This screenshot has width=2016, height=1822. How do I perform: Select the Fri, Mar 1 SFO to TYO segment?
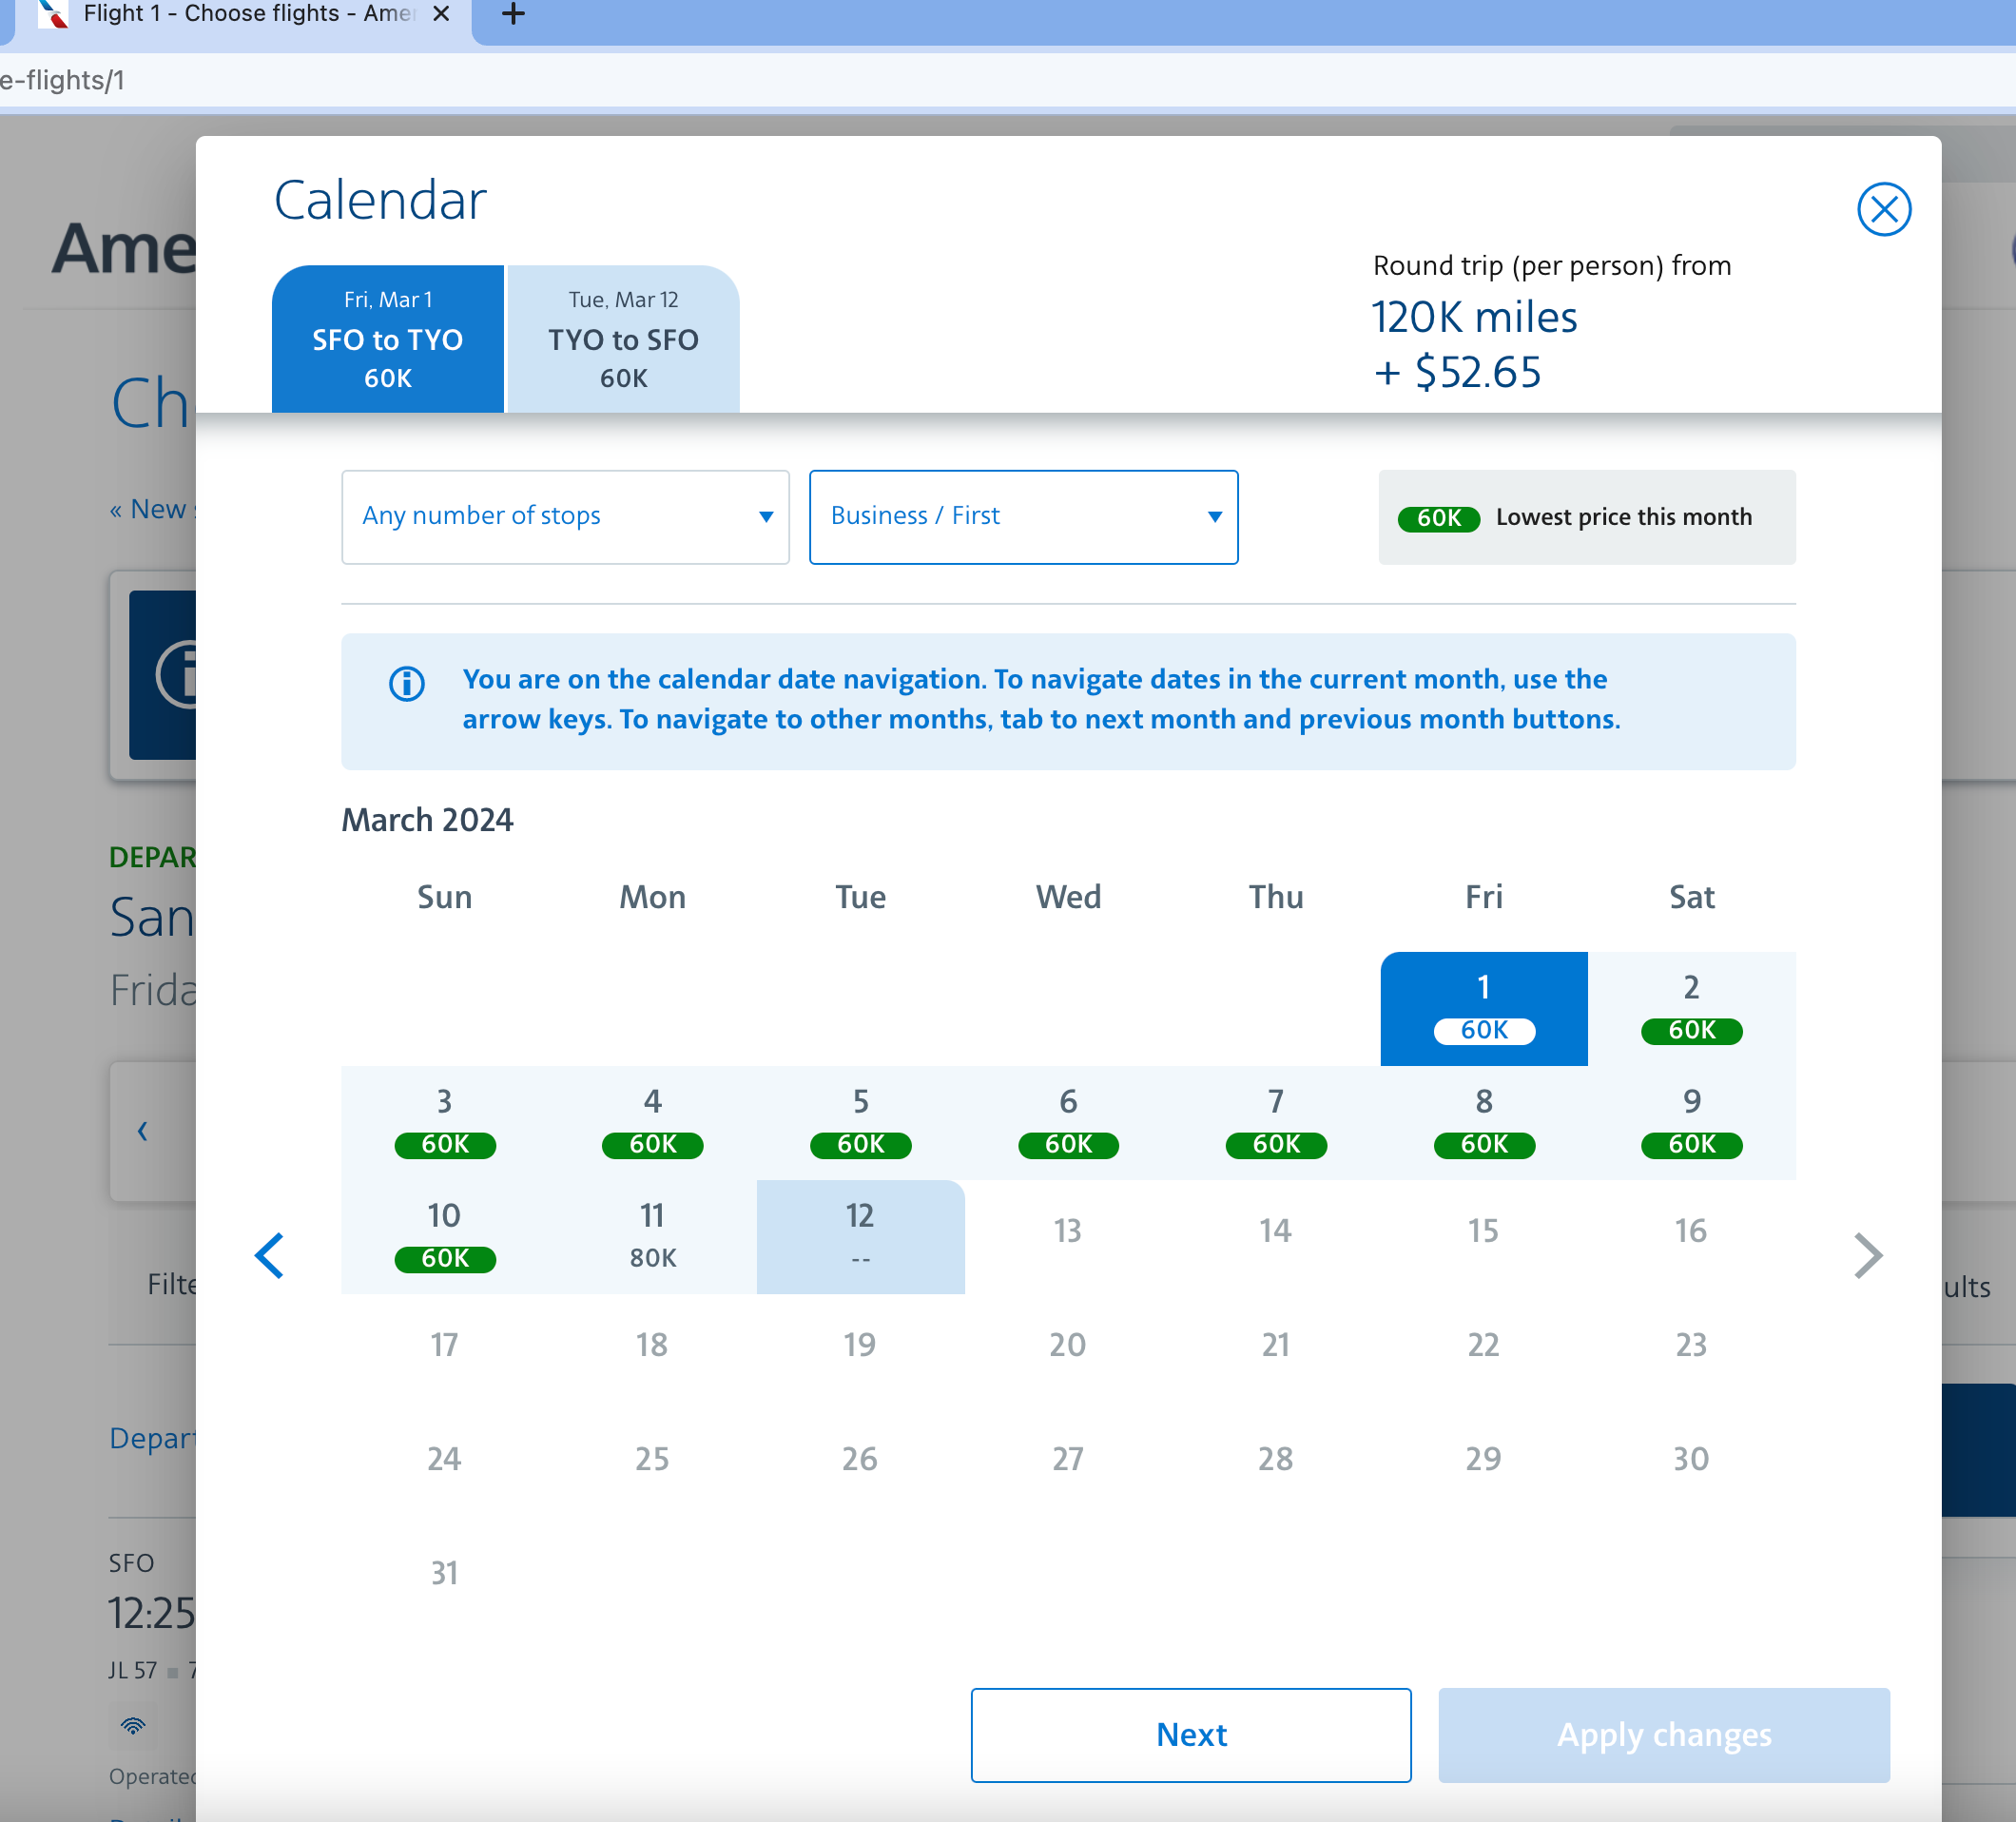pos(387,339)
